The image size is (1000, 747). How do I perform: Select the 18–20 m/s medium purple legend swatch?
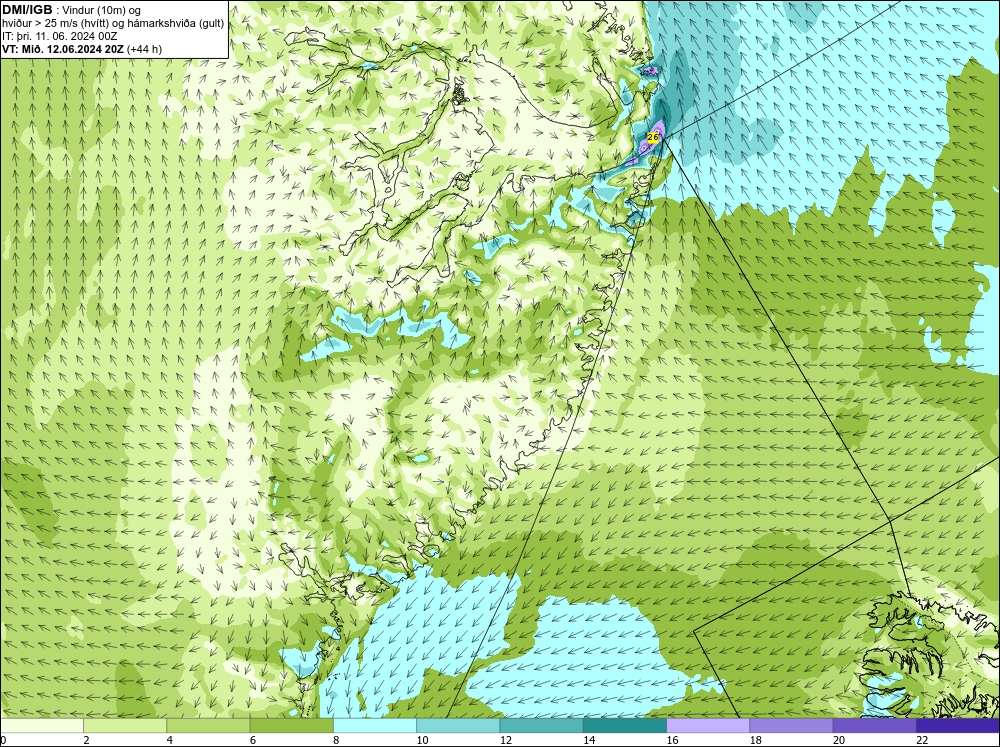(x=791, y=726)
